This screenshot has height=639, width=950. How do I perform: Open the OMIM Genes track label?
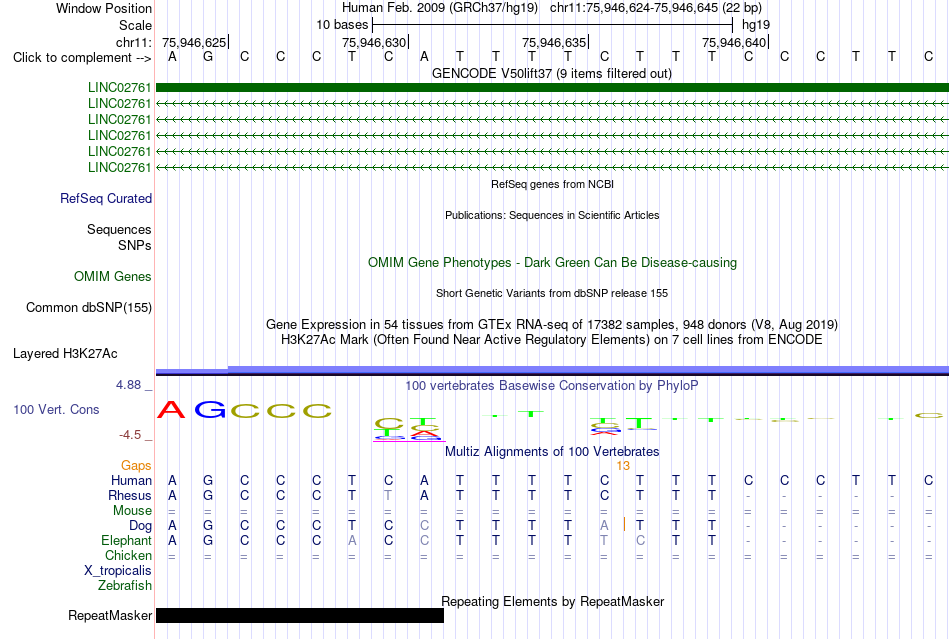coord(113,277)
